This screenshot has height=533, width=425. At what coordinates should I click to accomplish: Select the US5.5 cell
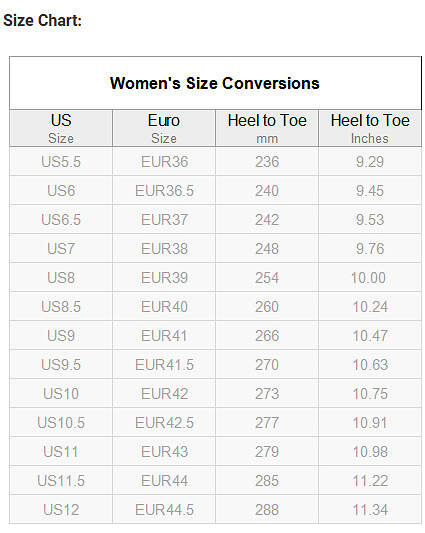[61, 162]
